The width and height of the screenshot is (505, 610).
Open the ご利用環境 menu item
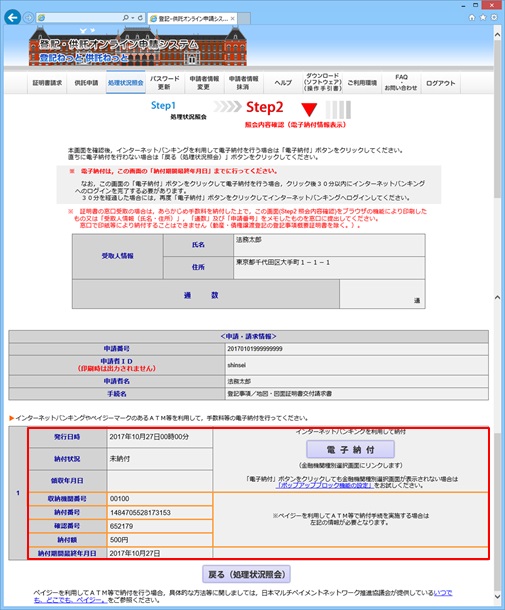(x=362, y=83)
